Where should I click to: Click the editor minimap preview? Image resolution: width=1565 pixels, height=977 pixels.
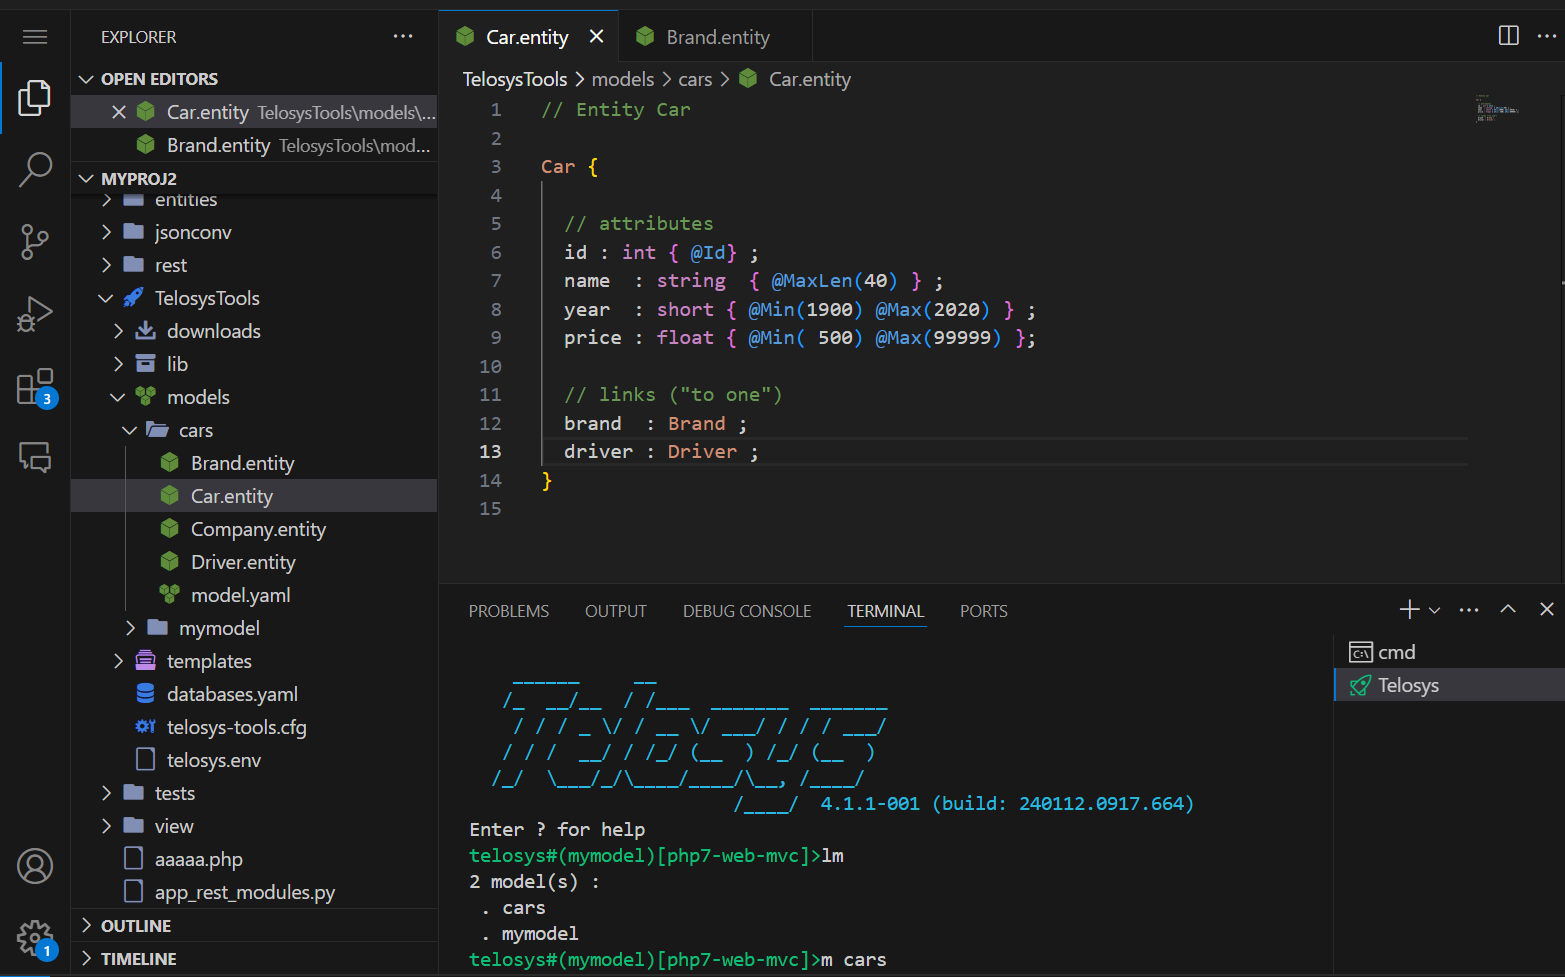coord(1496,108)
